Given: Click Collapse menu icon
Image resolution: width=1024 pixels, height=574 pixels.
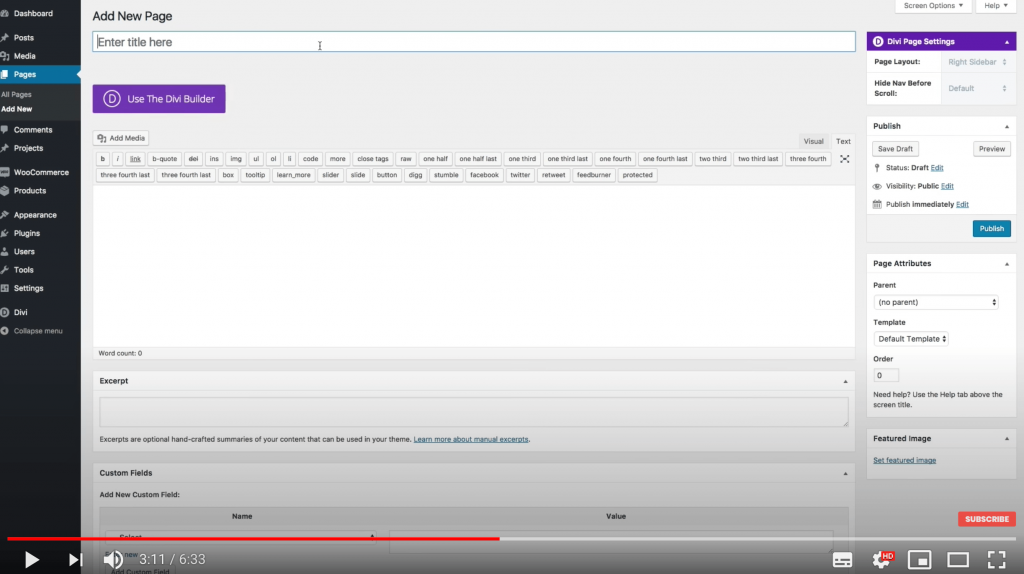Looking at the screenshot, I should click(5, 331).
